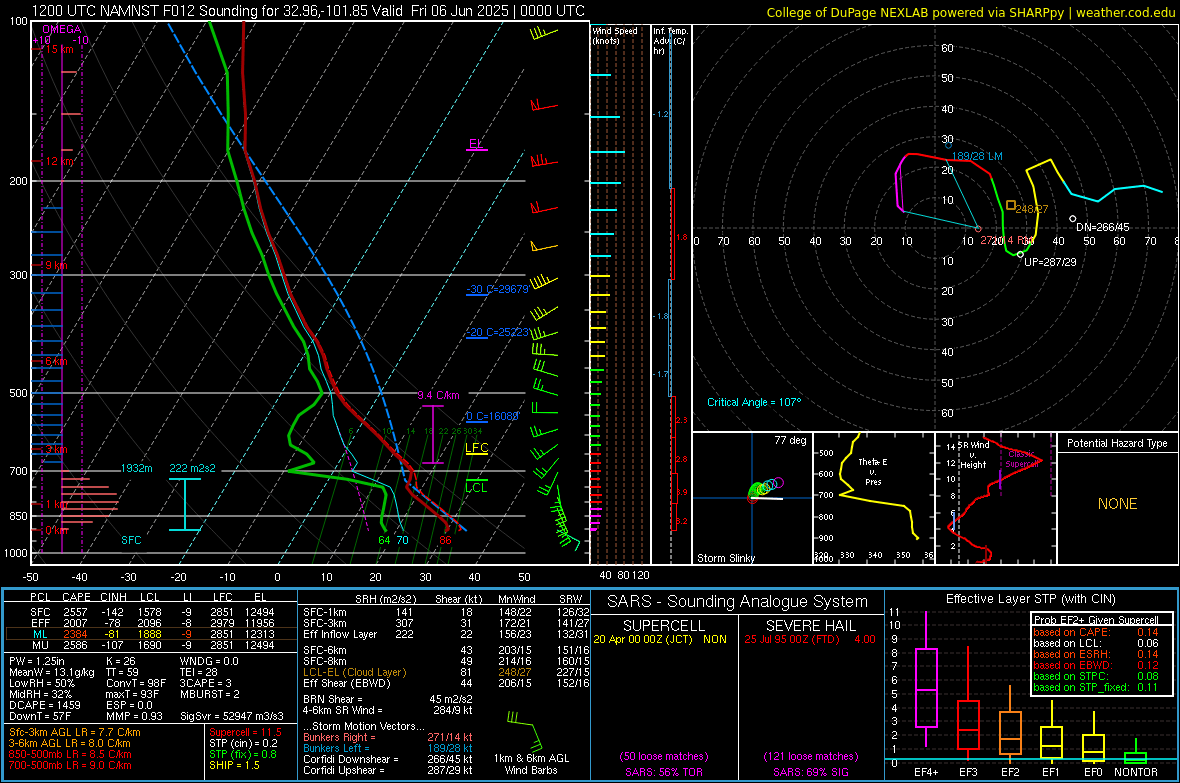
Task: Click the 9 km height marker
Action: coord(56,265)
